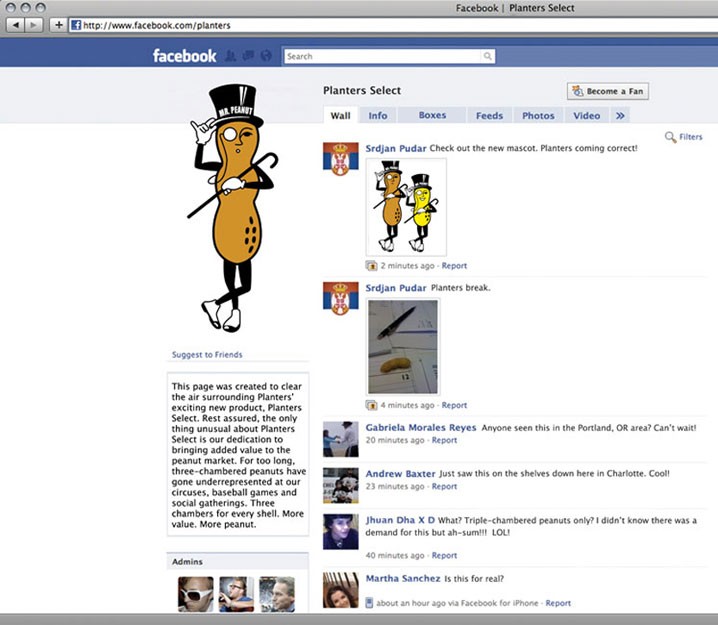Click the Filters magnifier icon
The width and height of the screenshot is (718, 625).
click(x=670, y=137)
